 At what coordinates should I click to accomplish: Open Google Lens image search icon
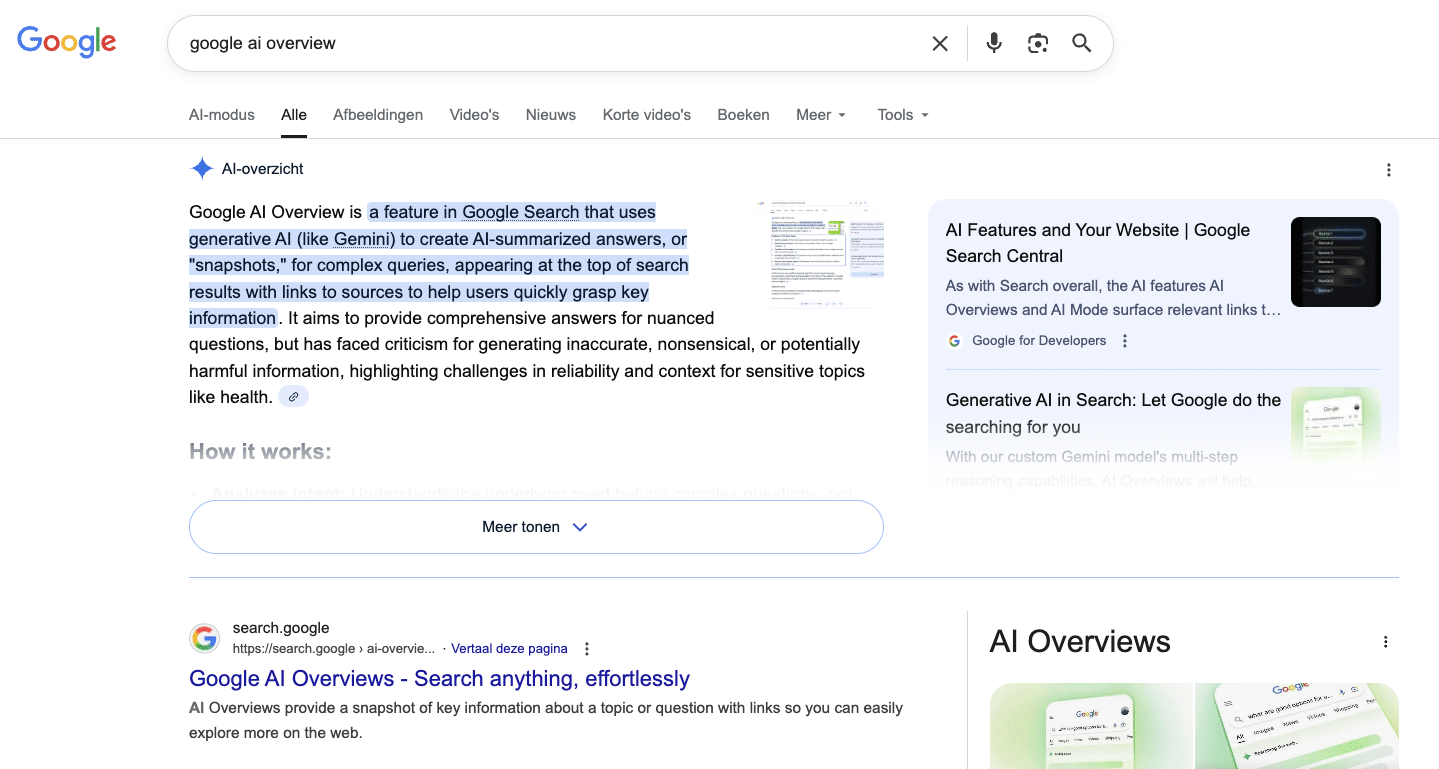[x=1038, y=43]
